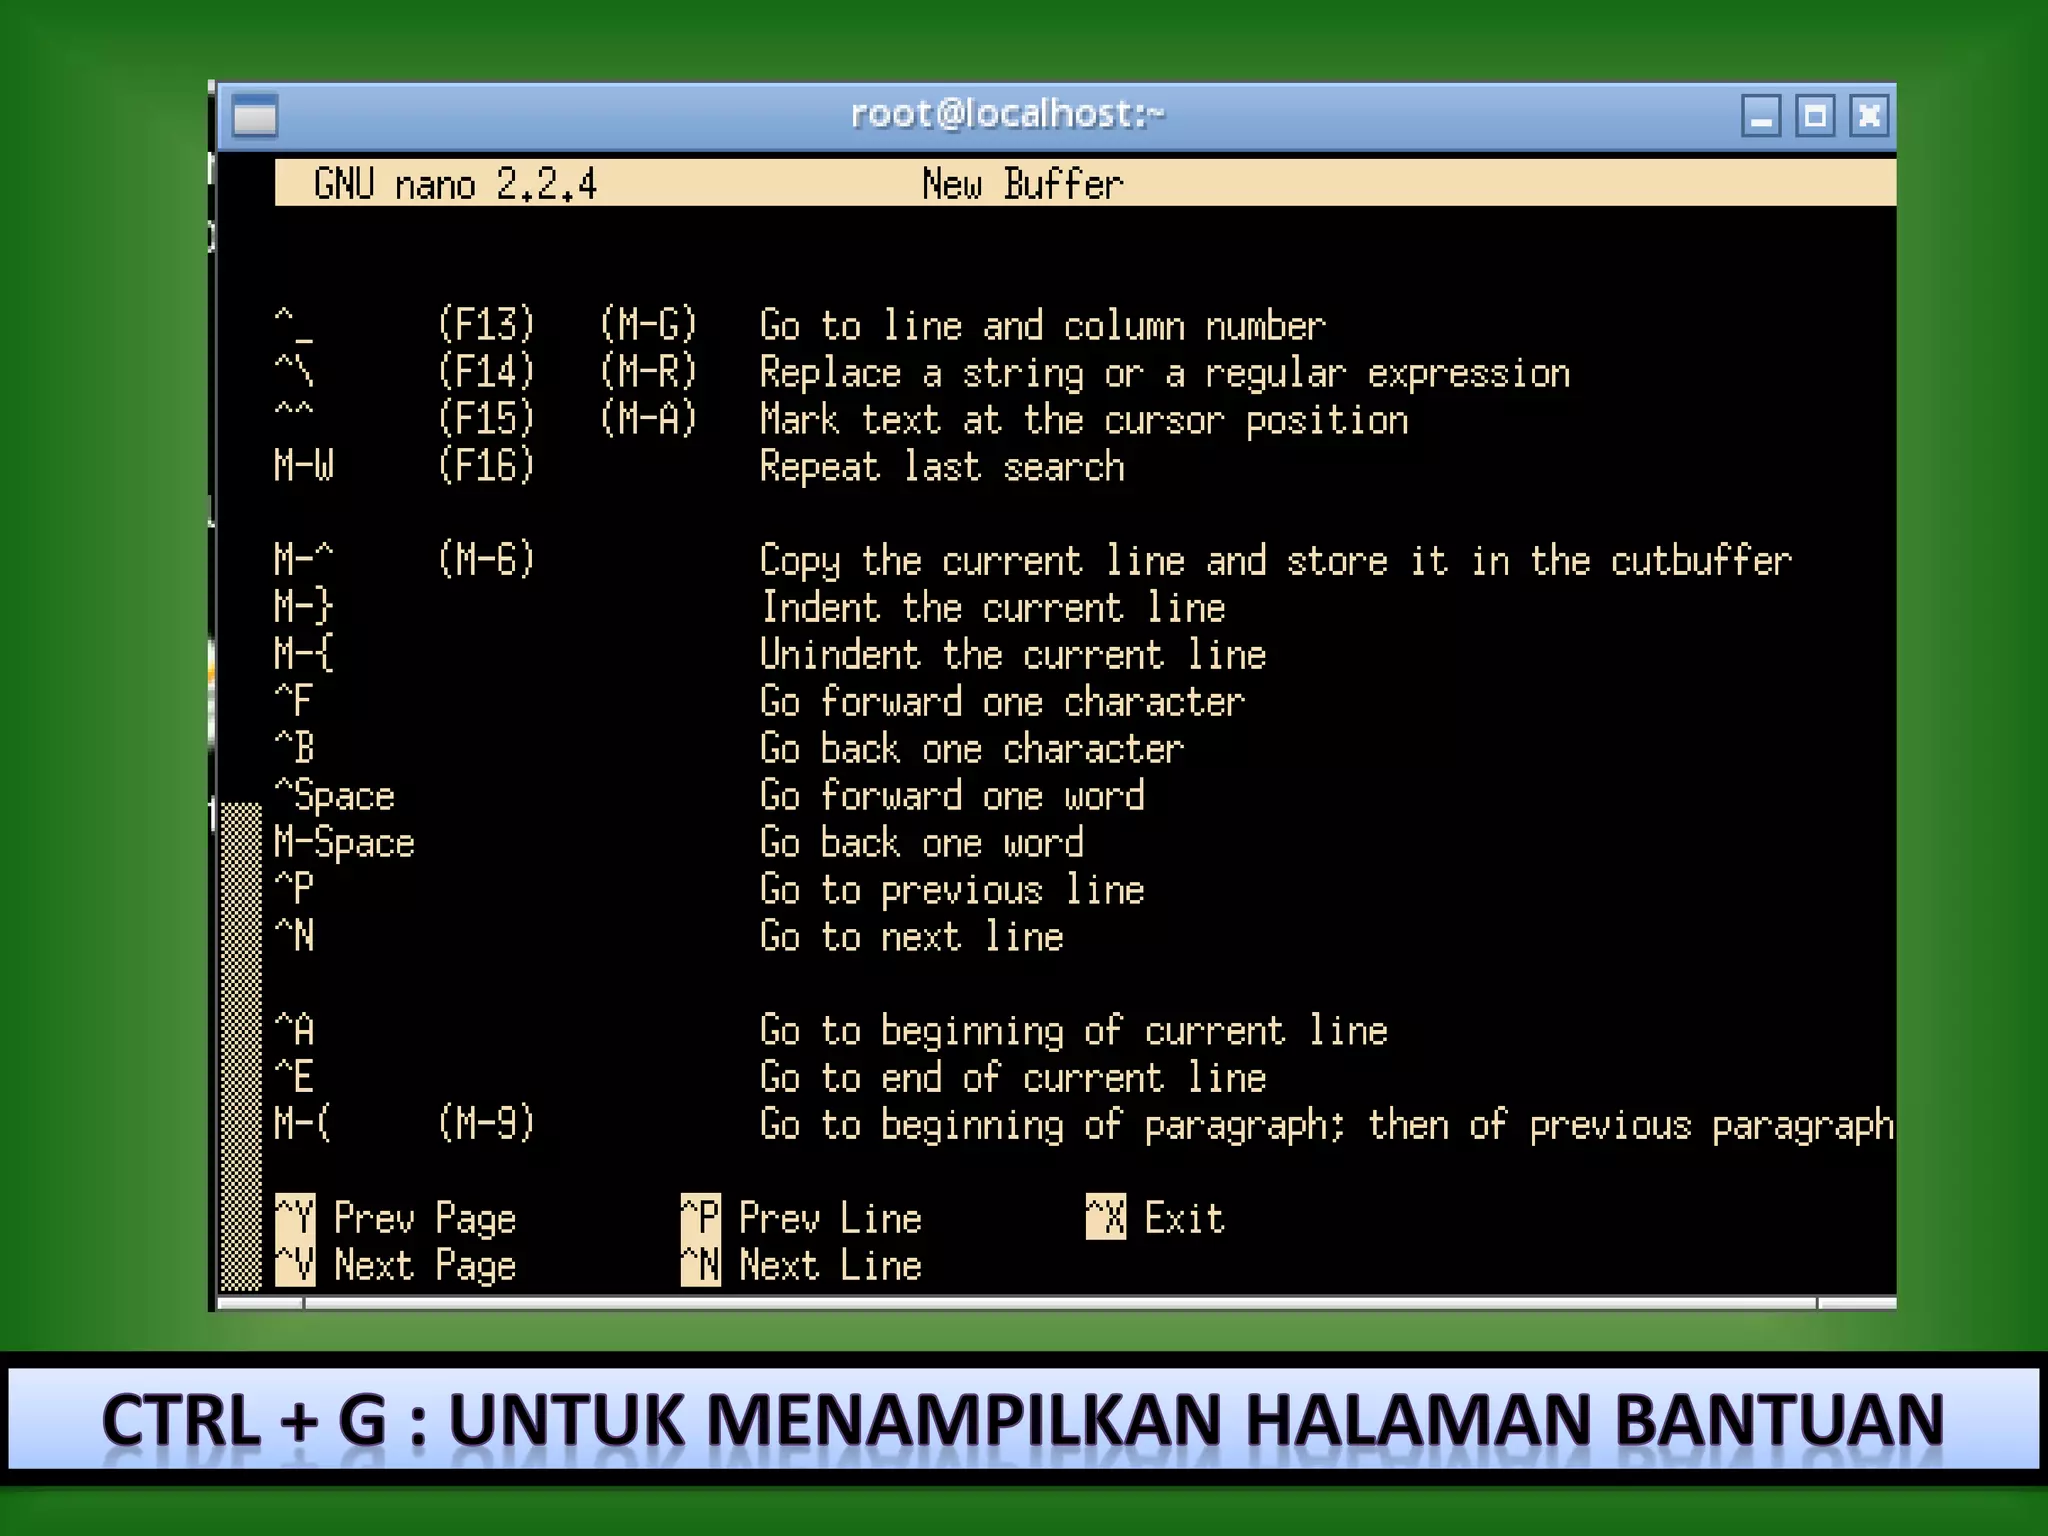Close the root@localhost terminal window
The image size is (2048, 1536).
click(1868, 118)
